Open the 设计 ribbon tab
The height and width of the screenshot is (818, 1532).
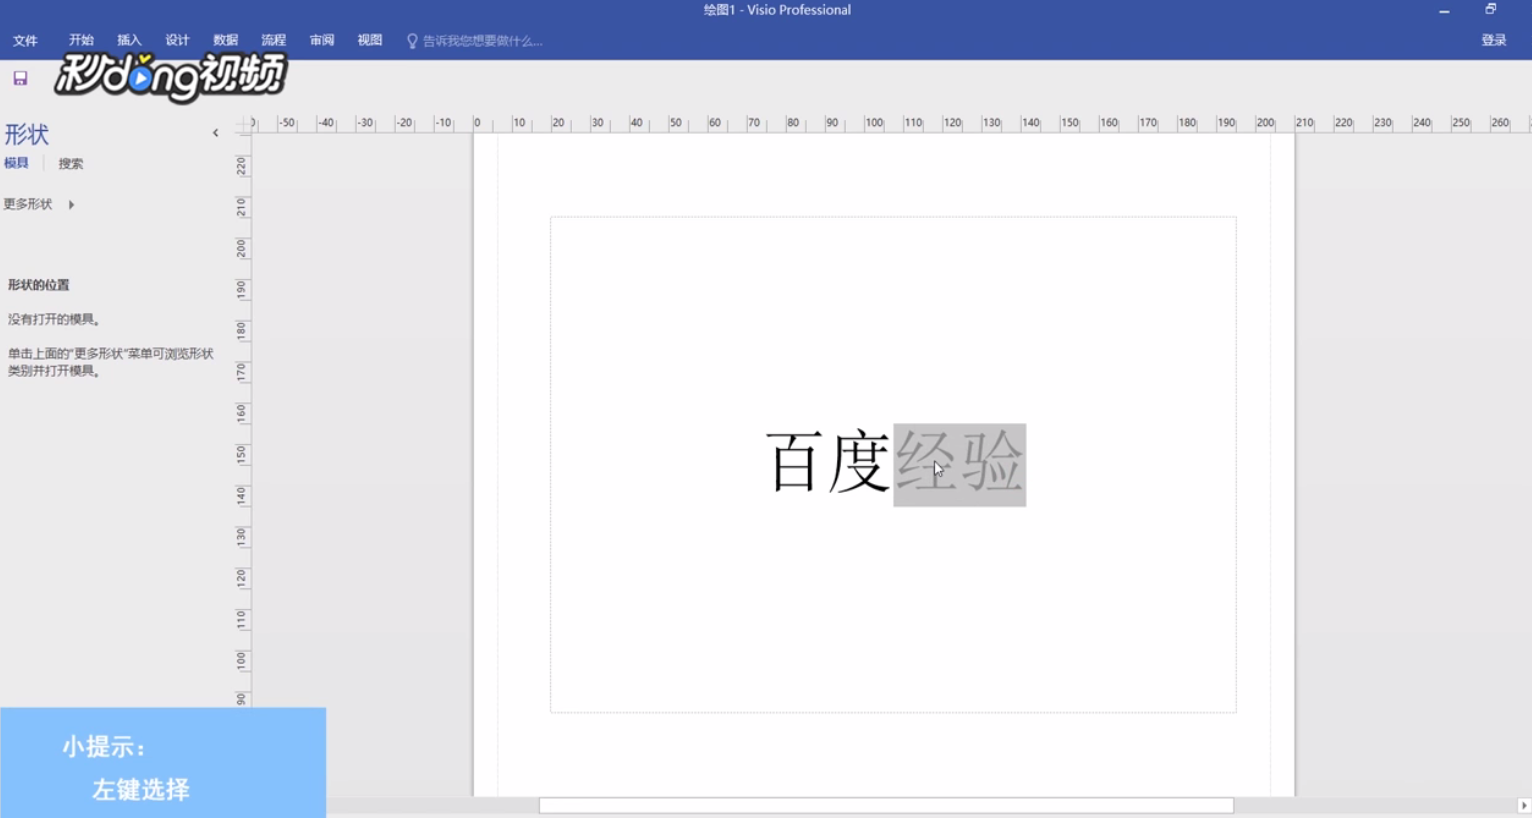pyautogui.click(x=177, y=41)
